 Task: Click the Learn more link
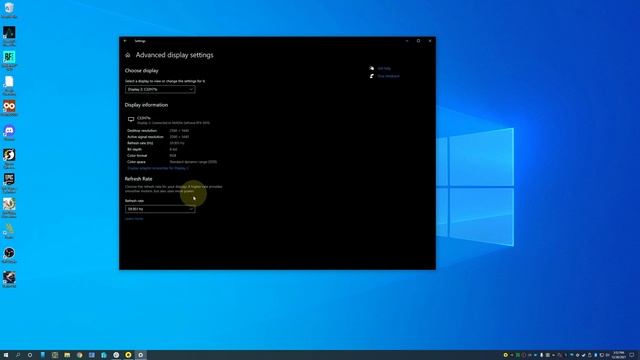[134, 219]
